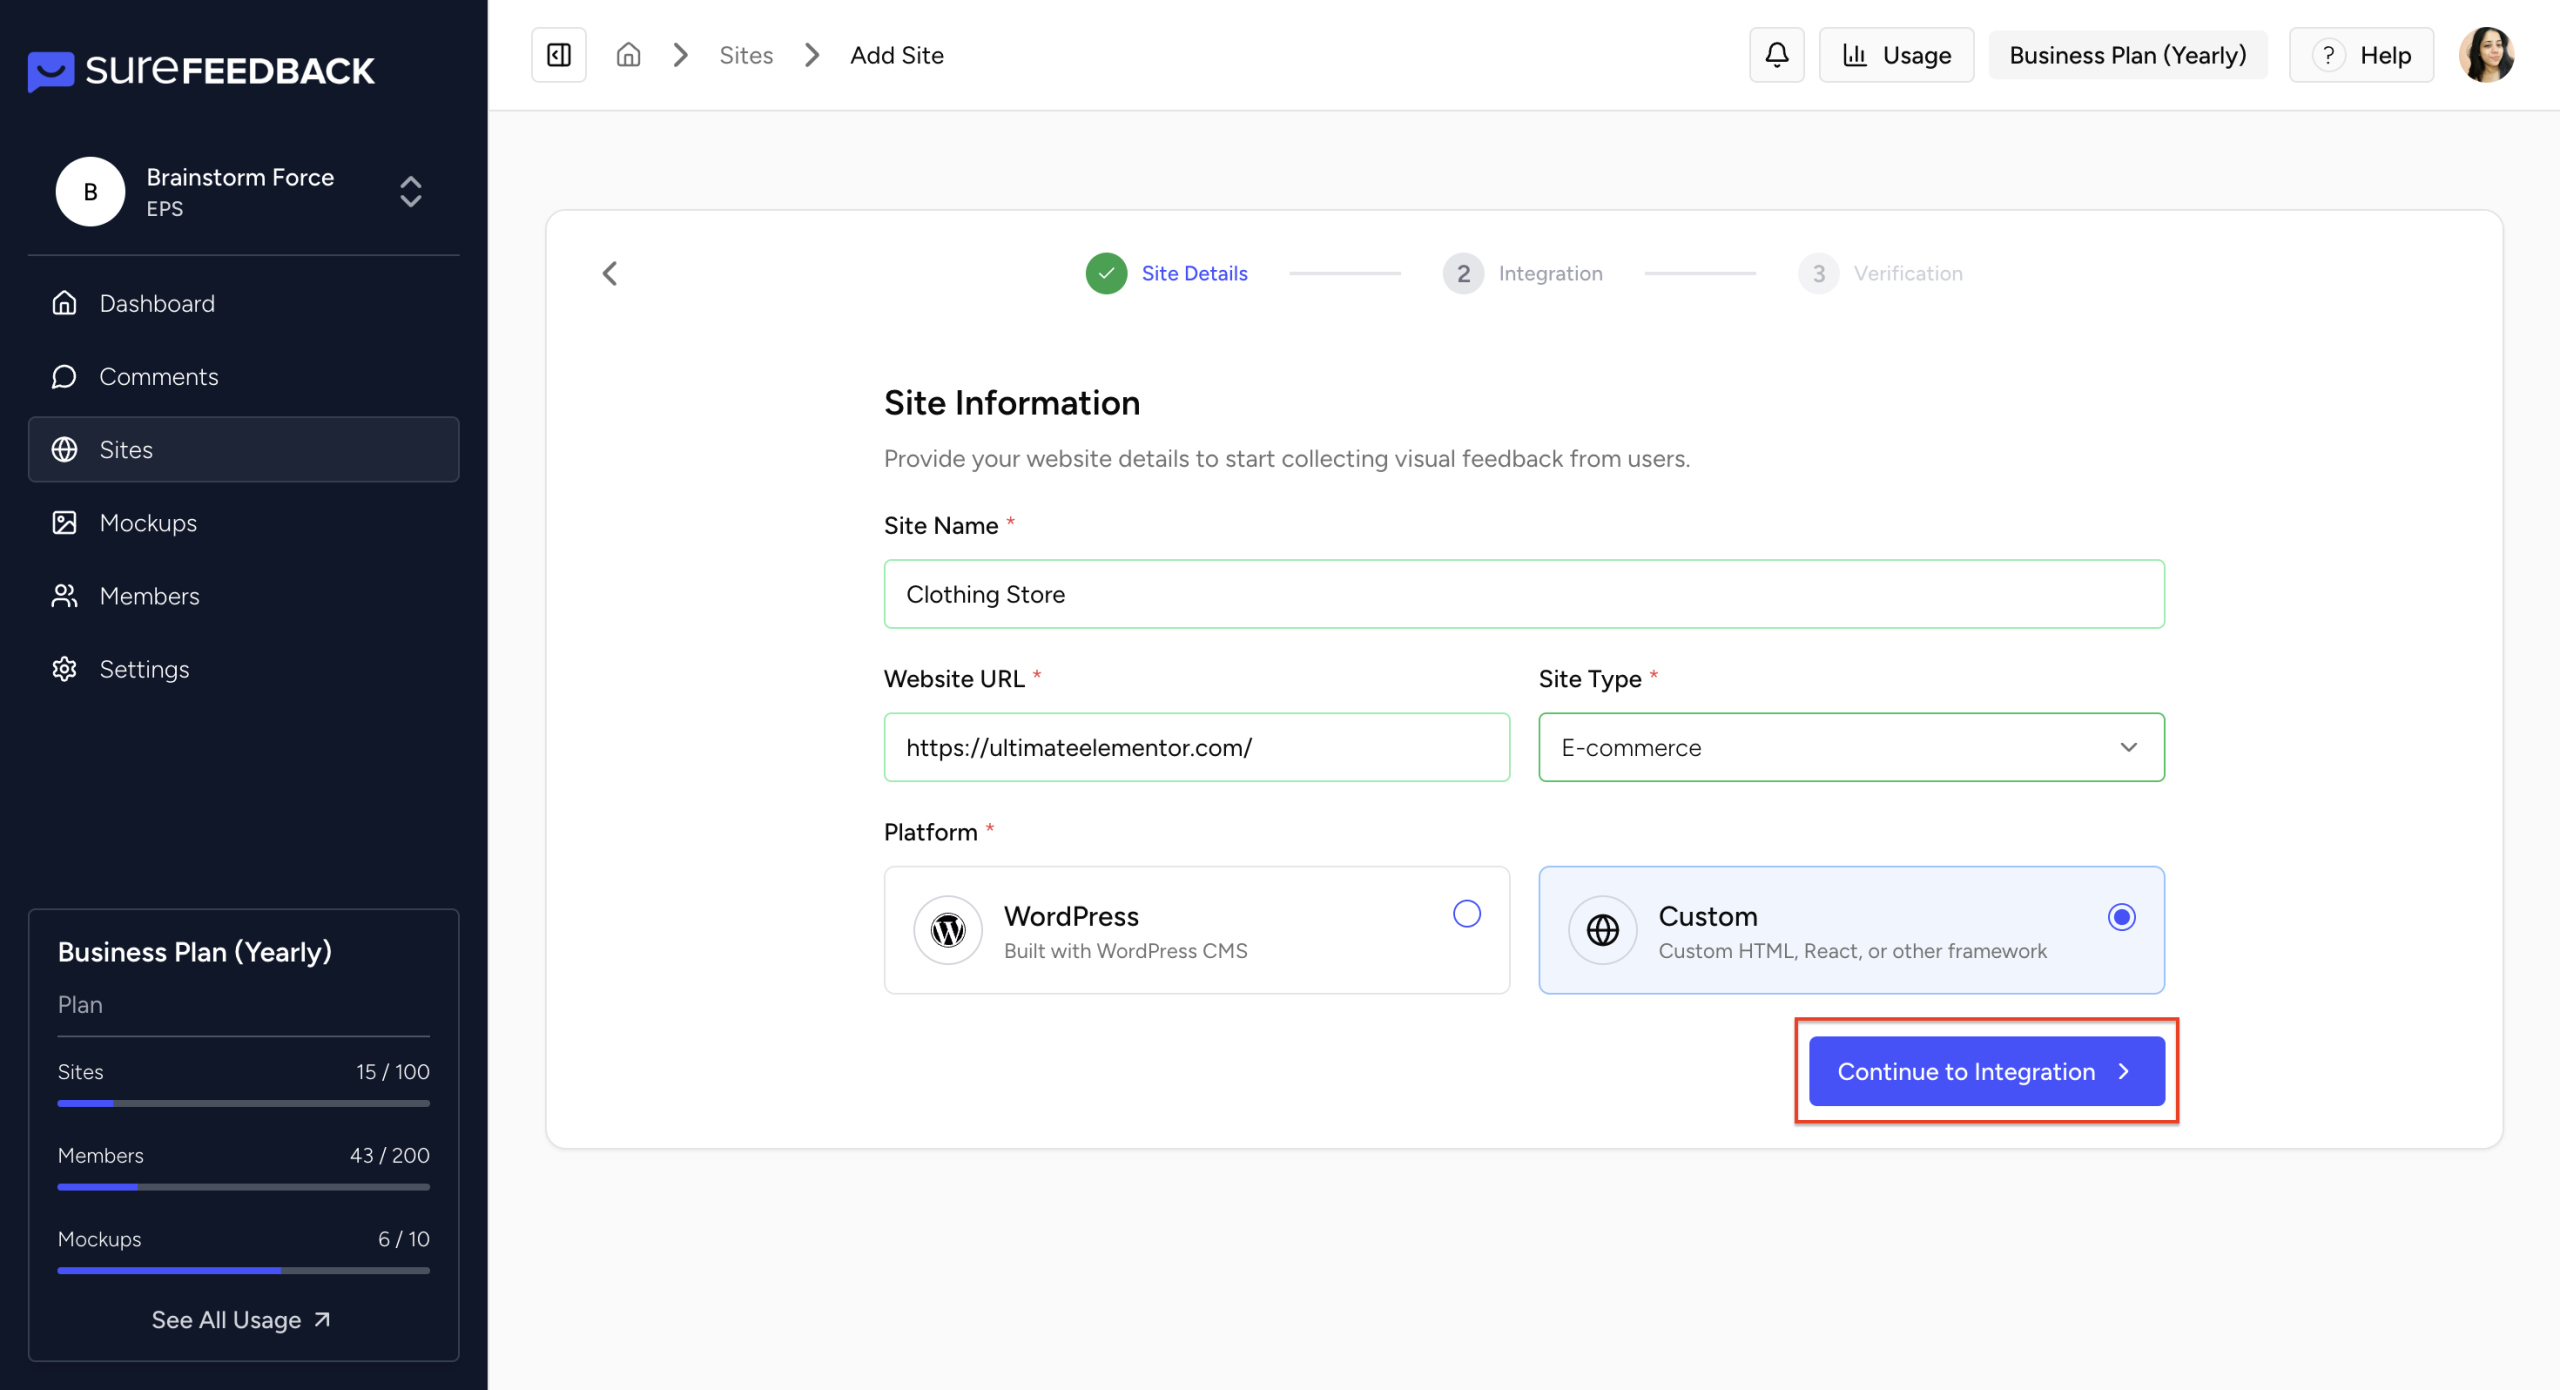Expand the Brainstorm Force workspace switcher
Image resolution: width=2560 pixels, height=1390 pixels.
tap(410, 191)
